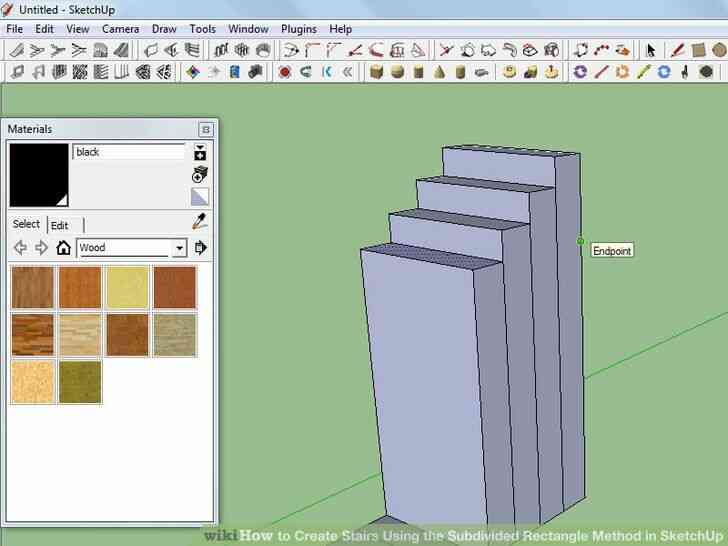728x546 pixels.
Task: Pick the light tan cork swatch
Action: [x=32, y=382]
